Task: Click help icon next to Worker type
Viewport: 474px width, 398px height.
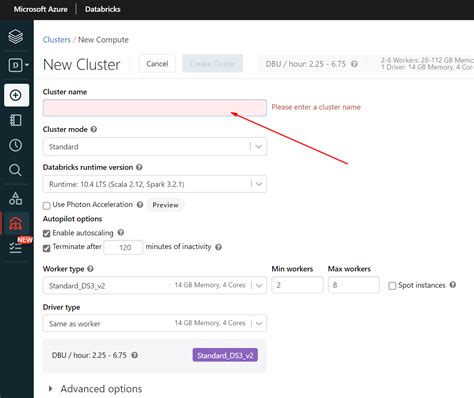Action: point(90,269)
